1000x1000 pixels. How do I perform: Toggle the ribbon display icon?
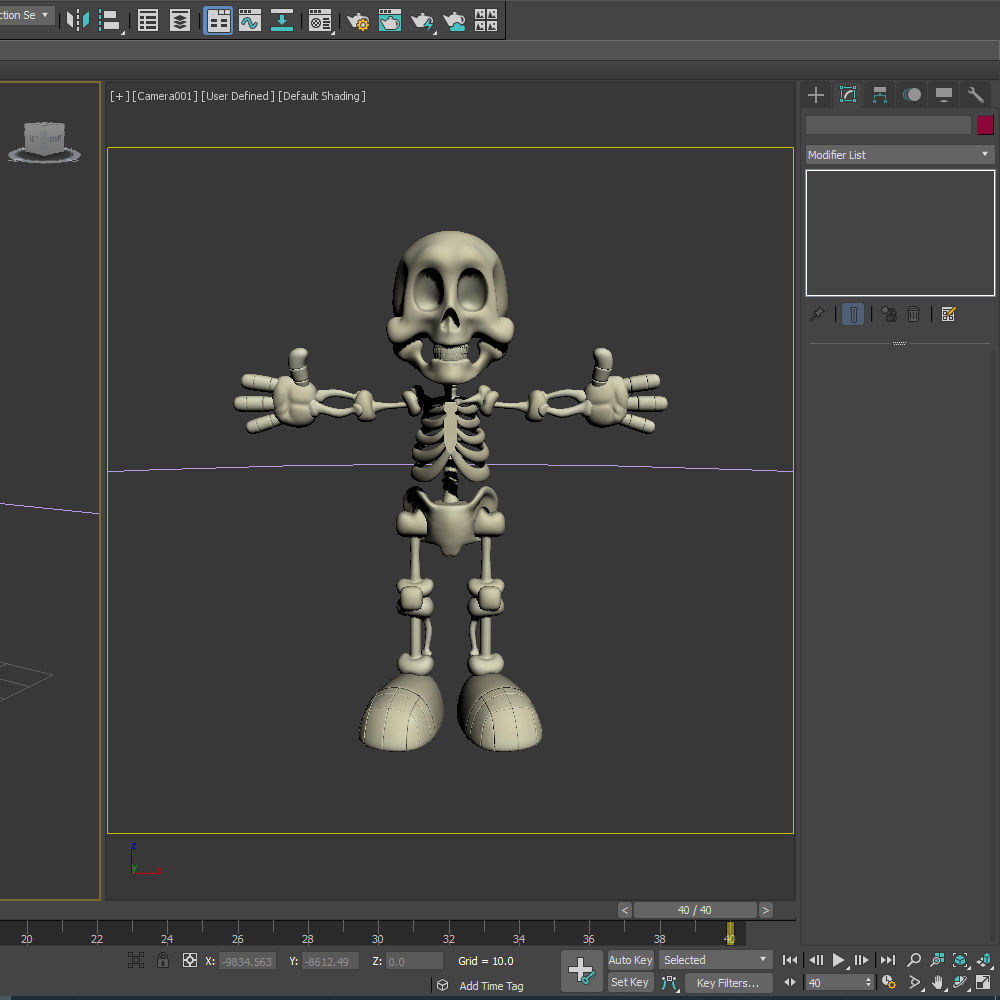click(x=218, y=20)
